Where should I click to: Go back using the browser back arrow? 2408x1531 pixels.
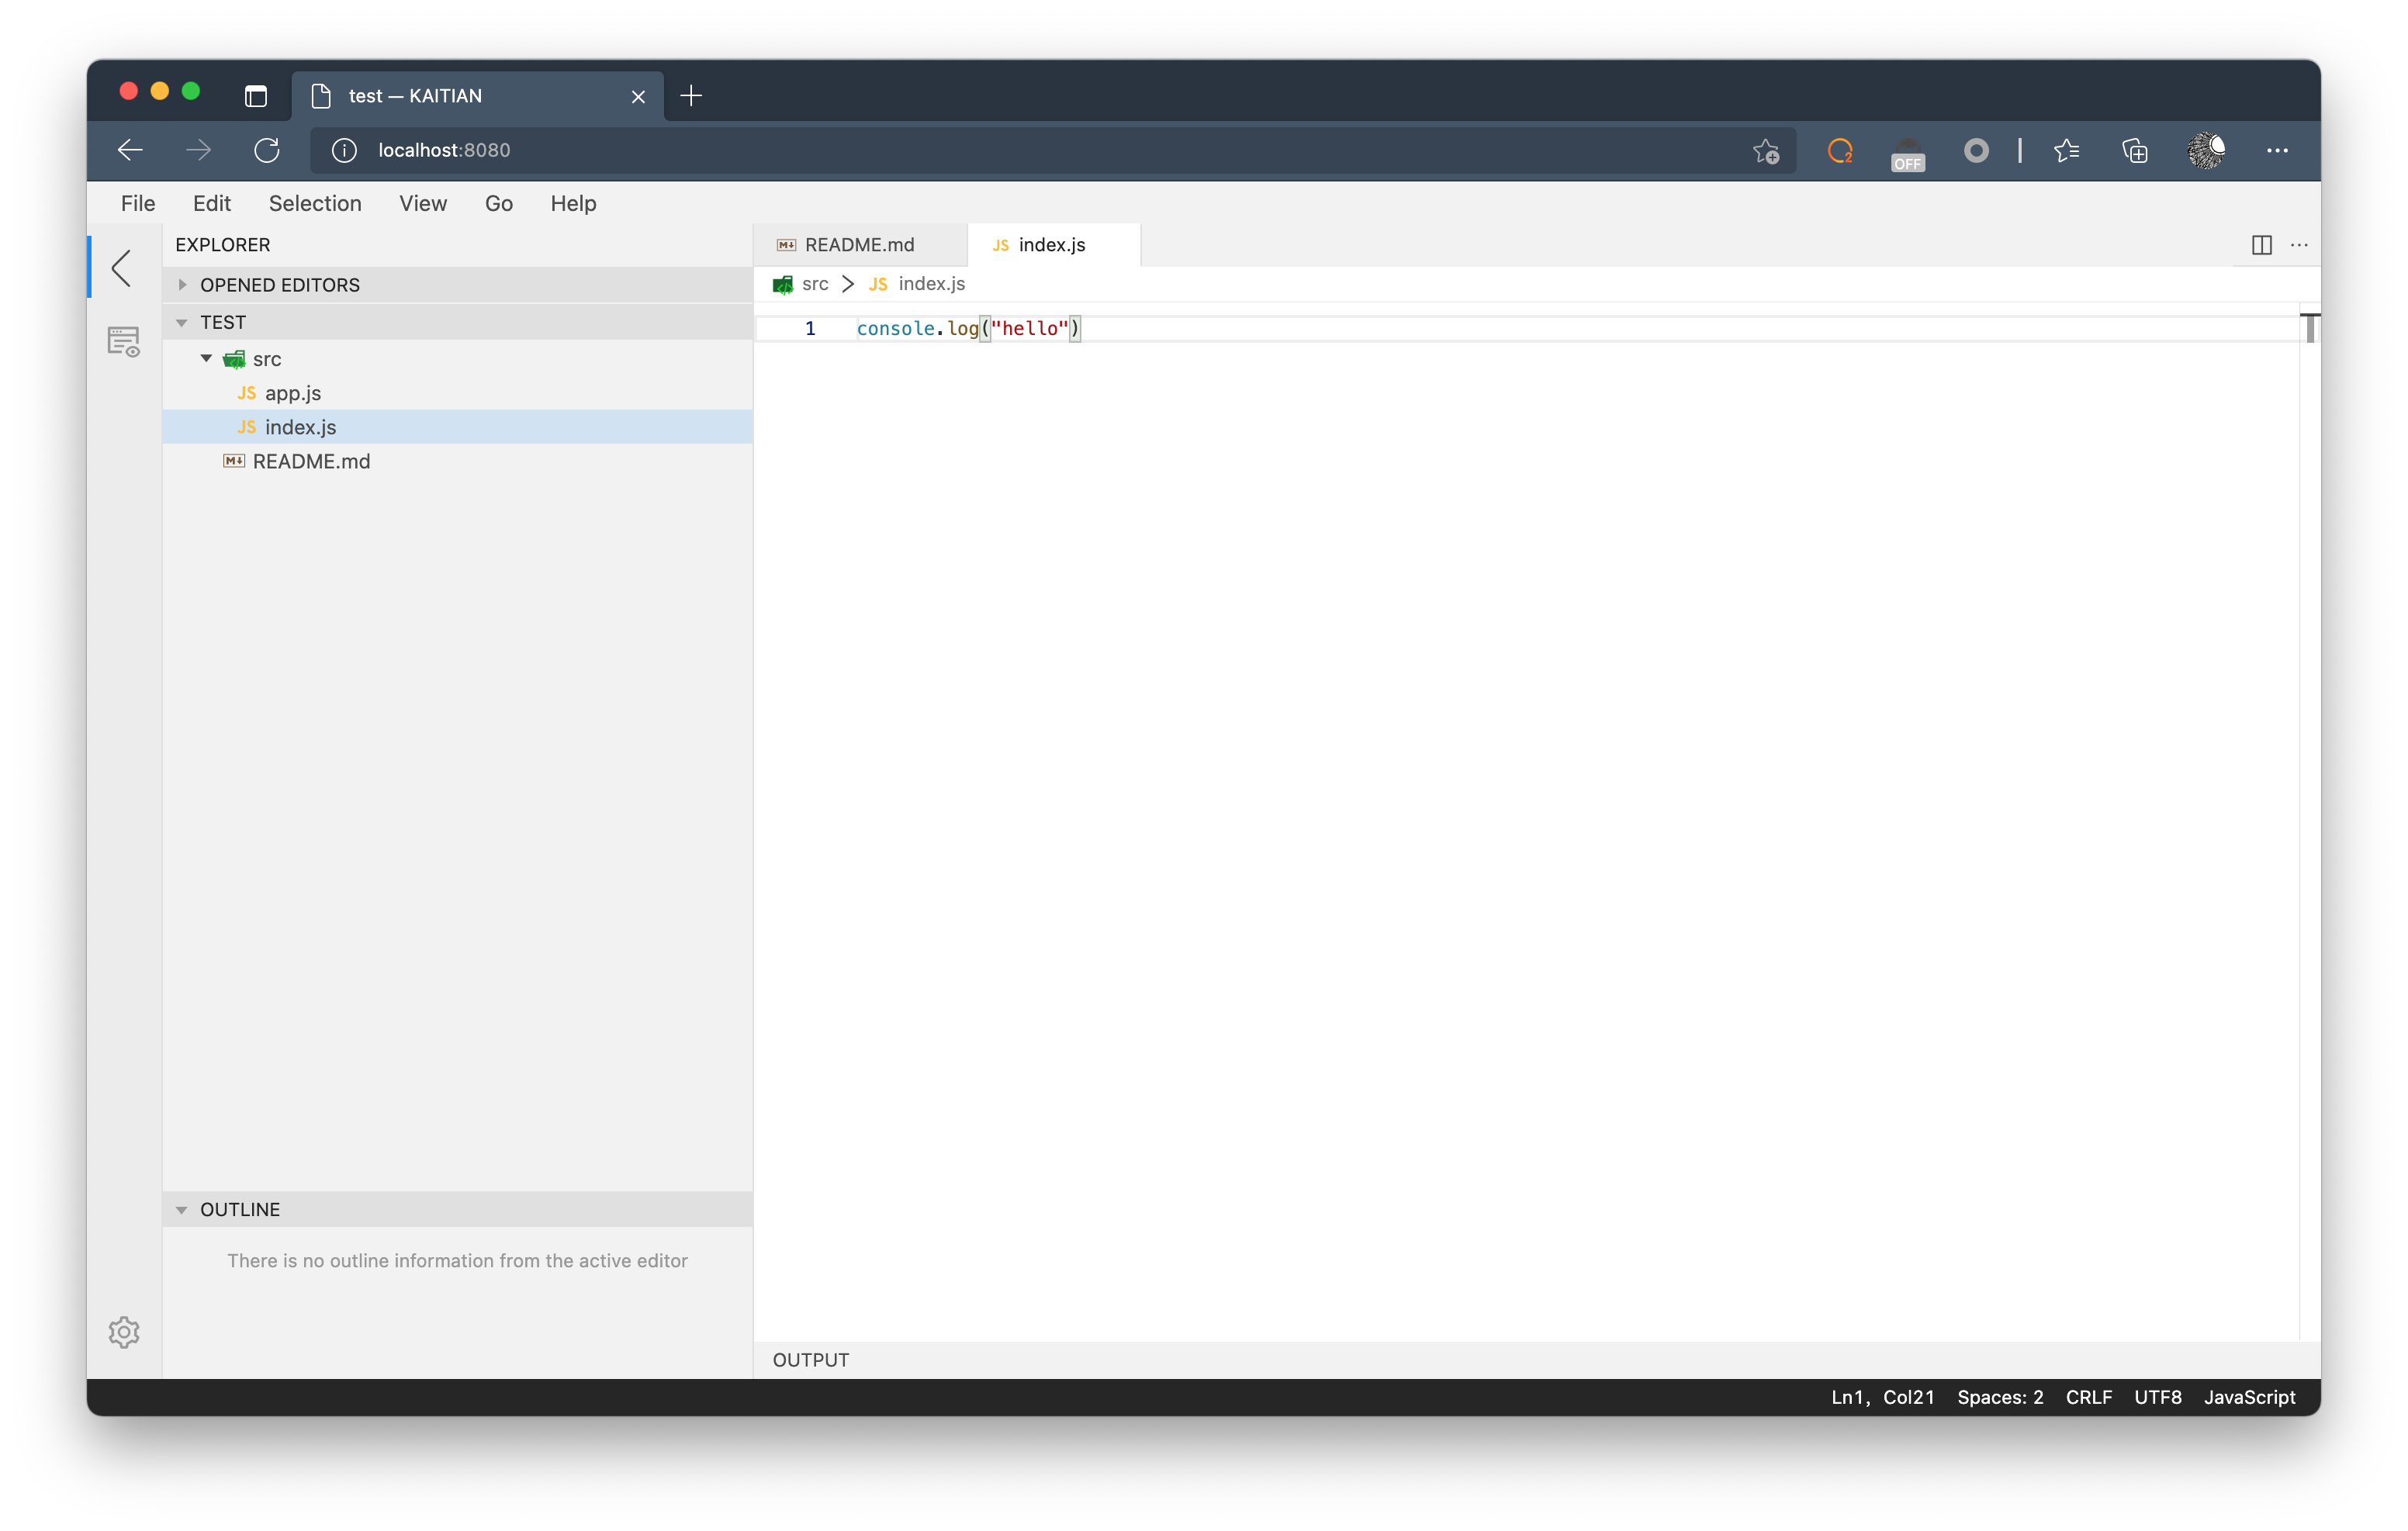pos(131,150)
